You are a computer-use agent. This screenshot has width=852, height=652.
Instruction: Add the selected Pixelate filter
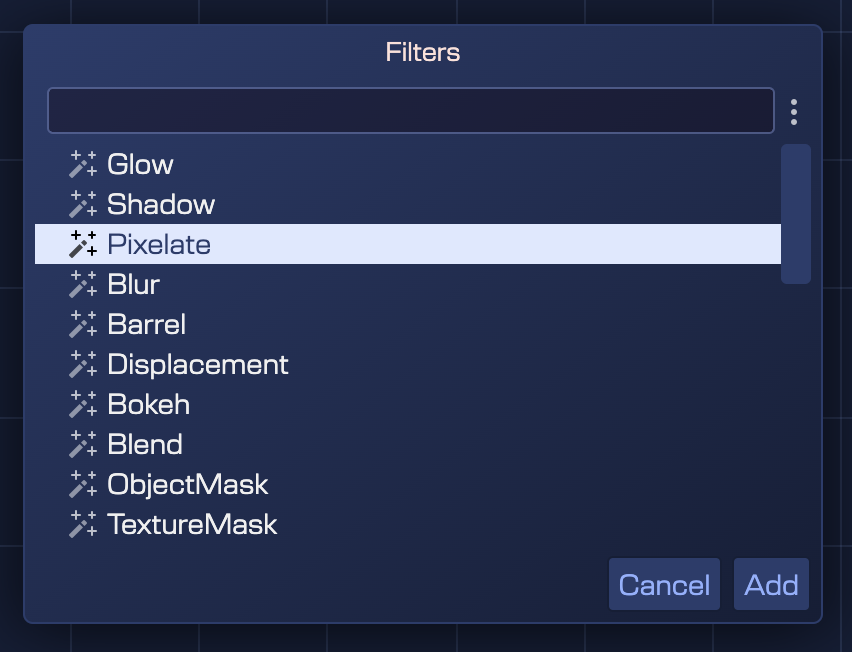point(771,584)
